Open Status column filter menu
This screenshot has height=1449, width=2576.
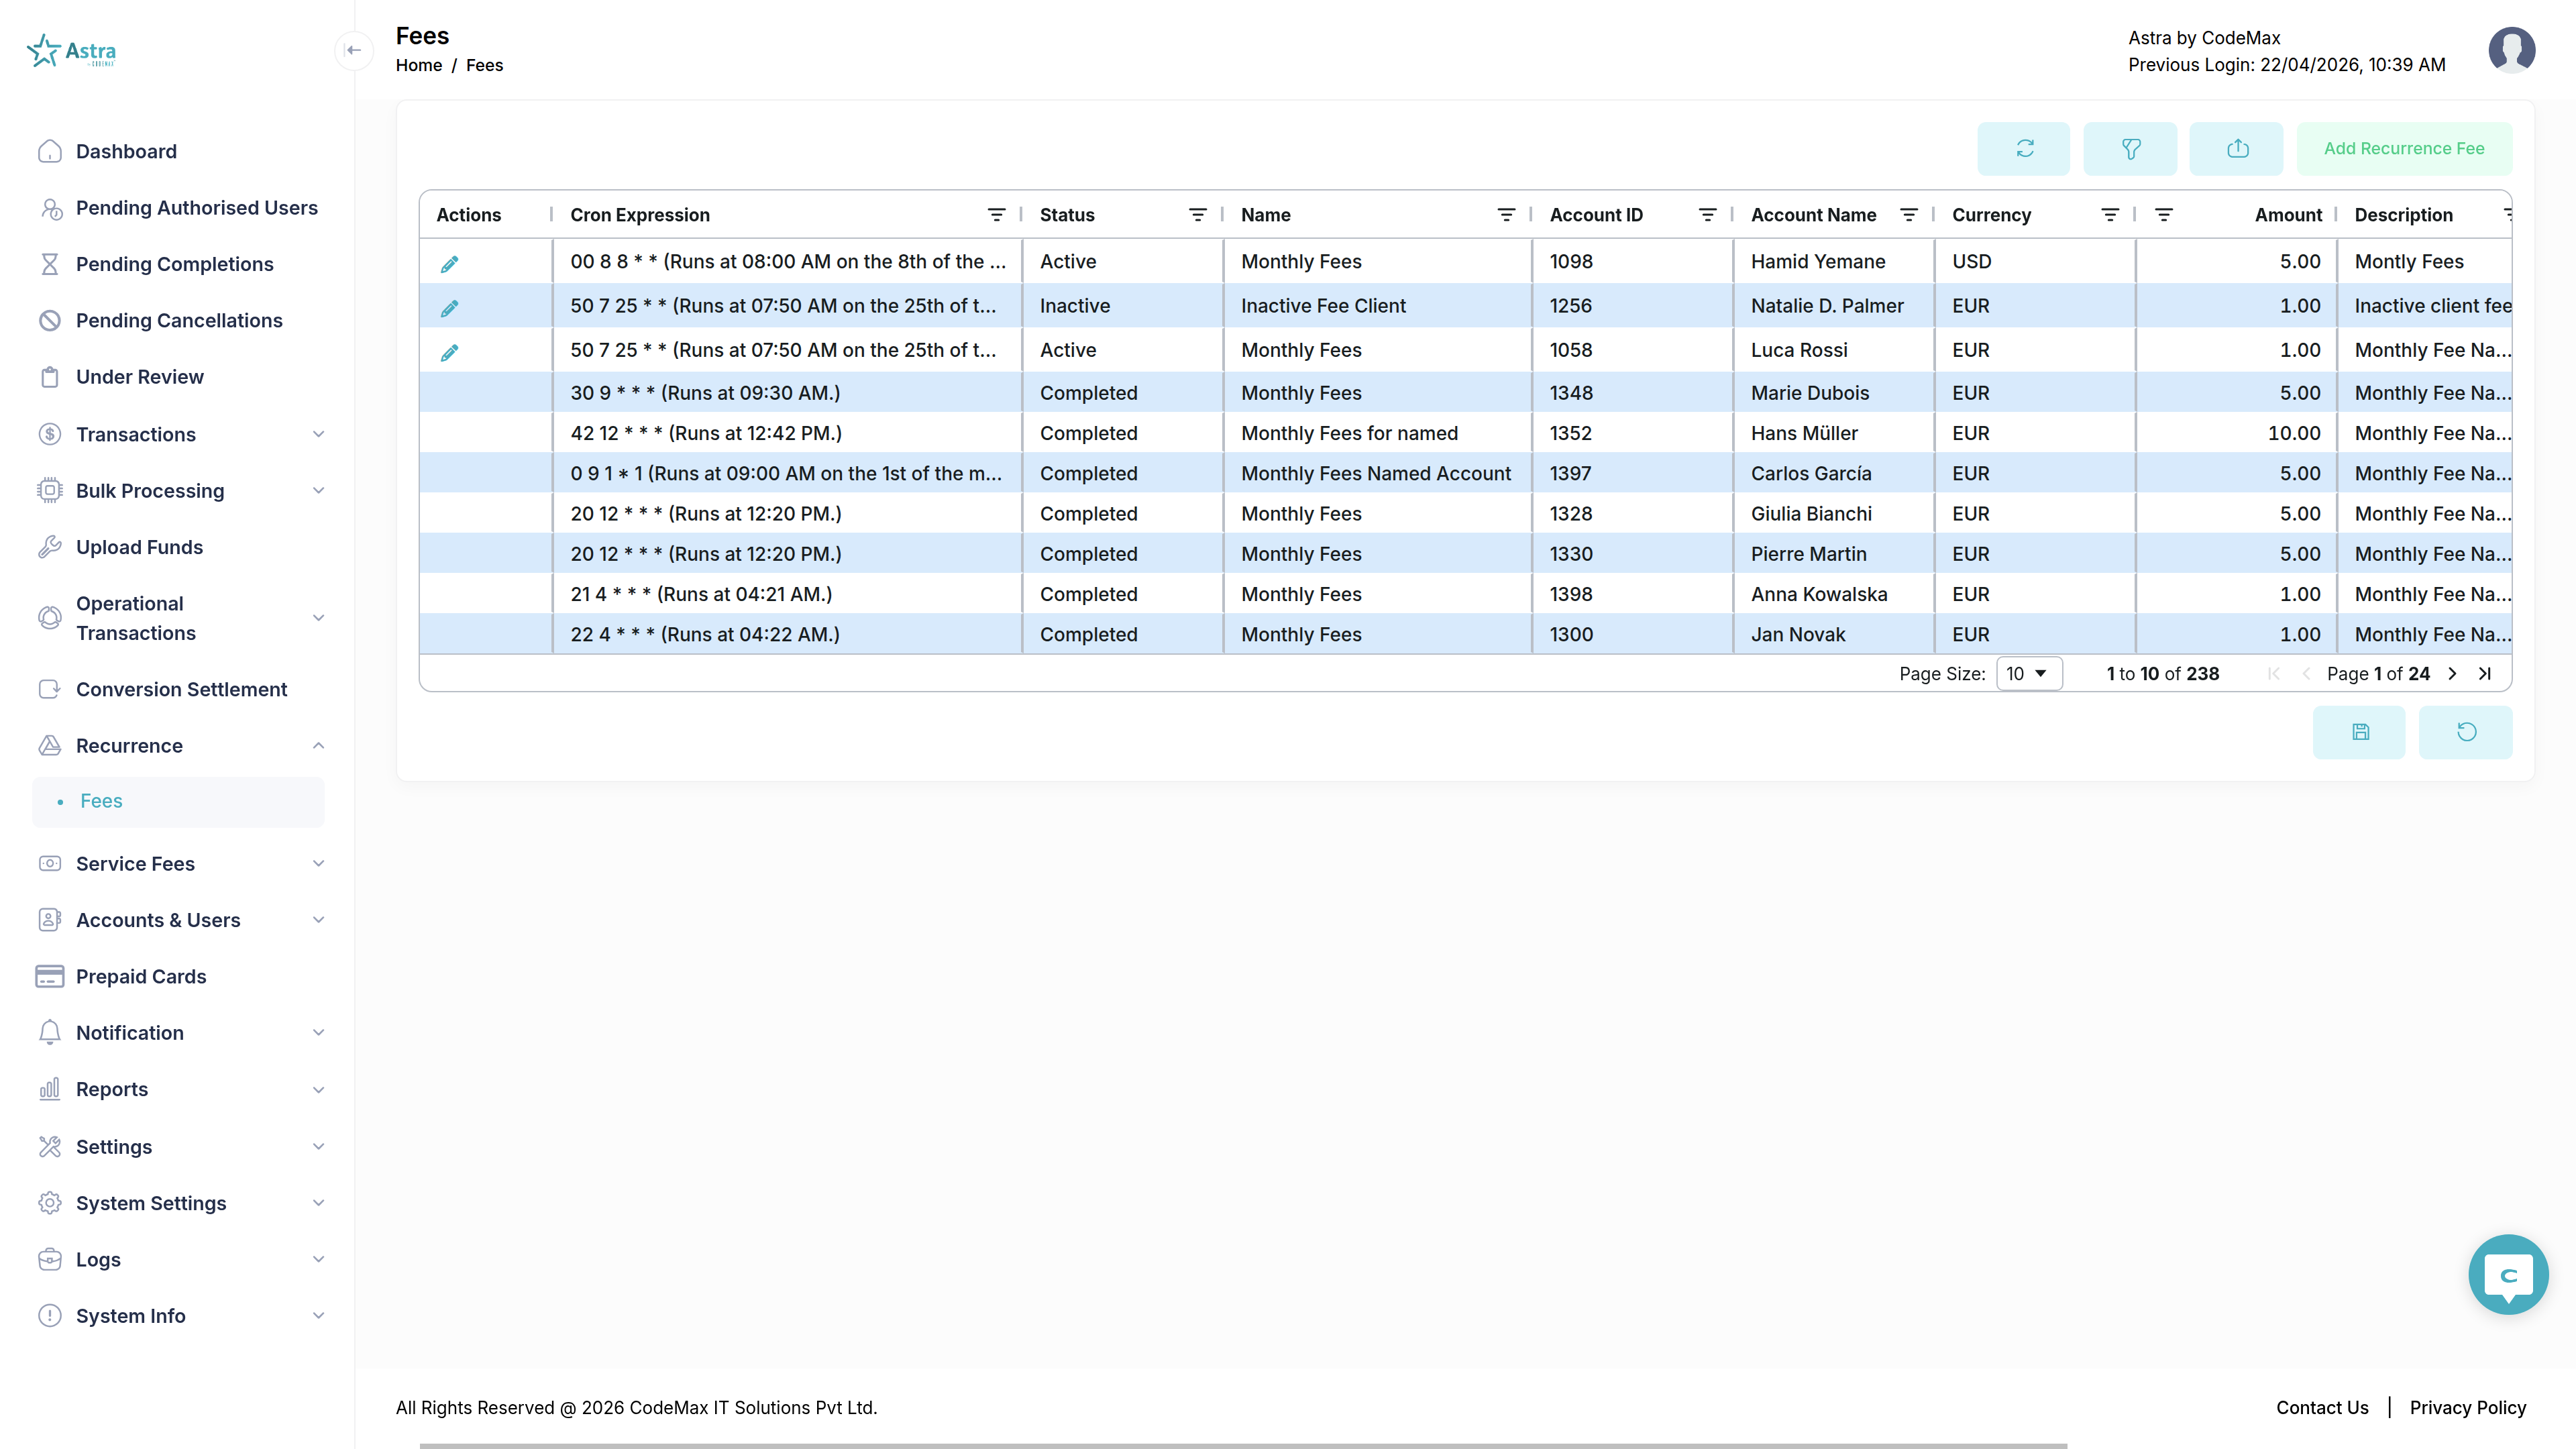coord(1198,215)
